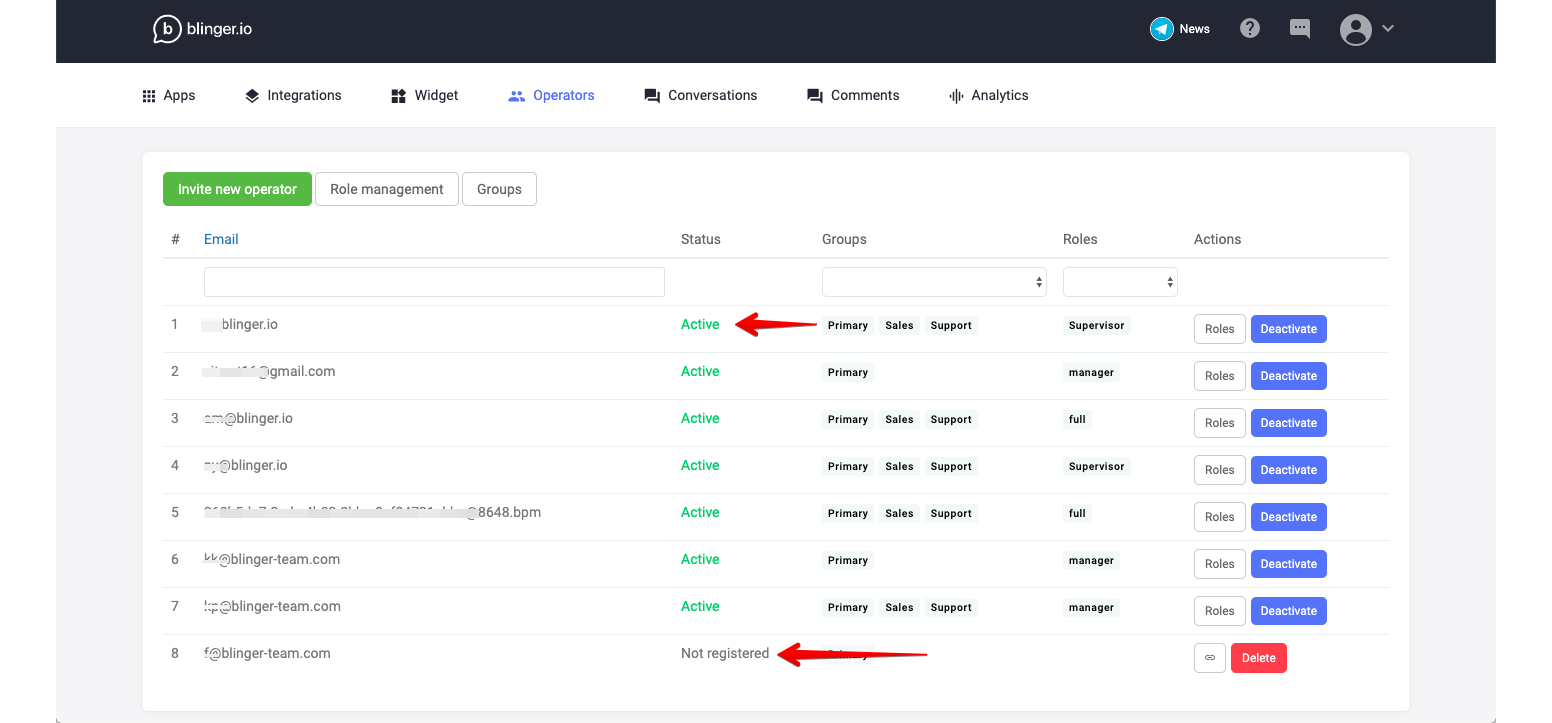Open the Groups filter dropdown
Viewport: 1552px width, 723px height.
pyautogui.click(x=934, y=282)
